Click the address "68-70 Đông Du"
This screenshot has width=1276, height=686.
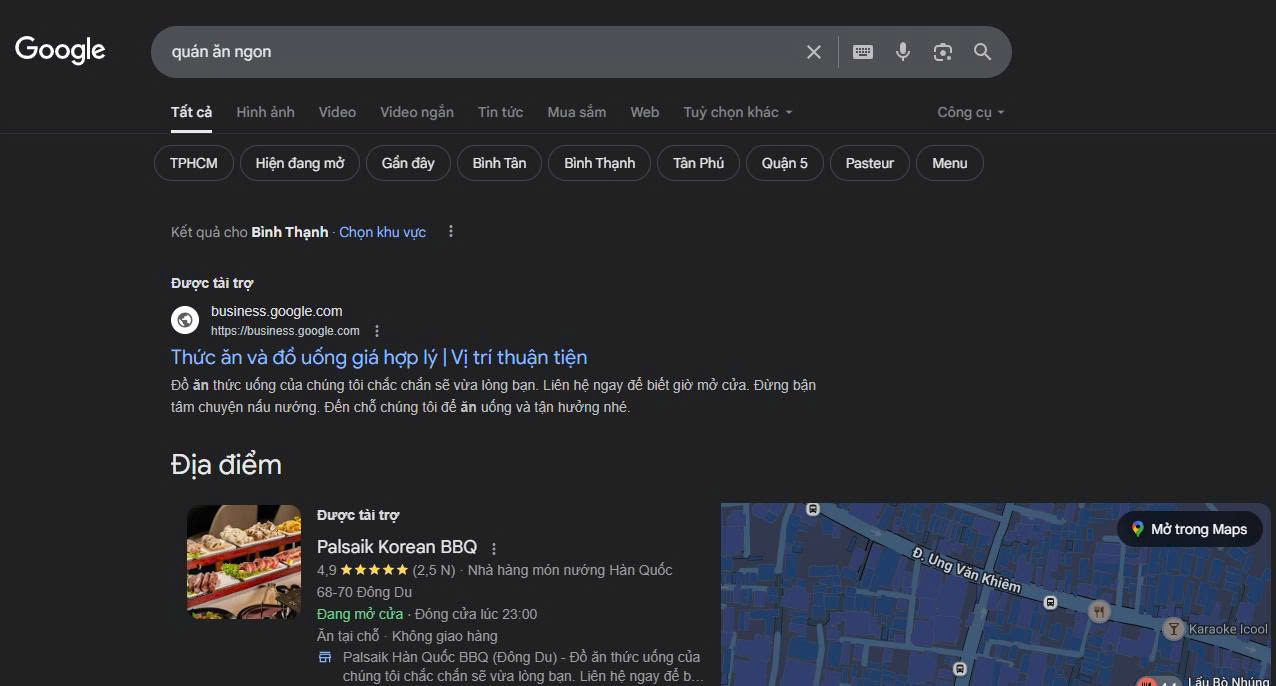[x=364, y=592]
